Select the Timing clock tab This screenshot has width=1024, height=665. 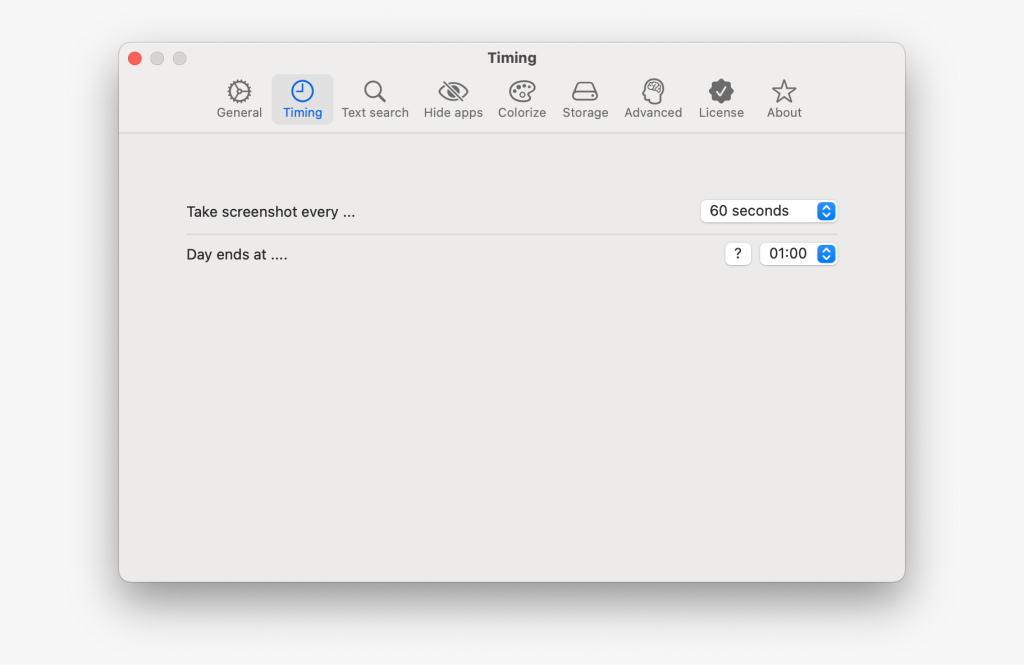[302, 99]
